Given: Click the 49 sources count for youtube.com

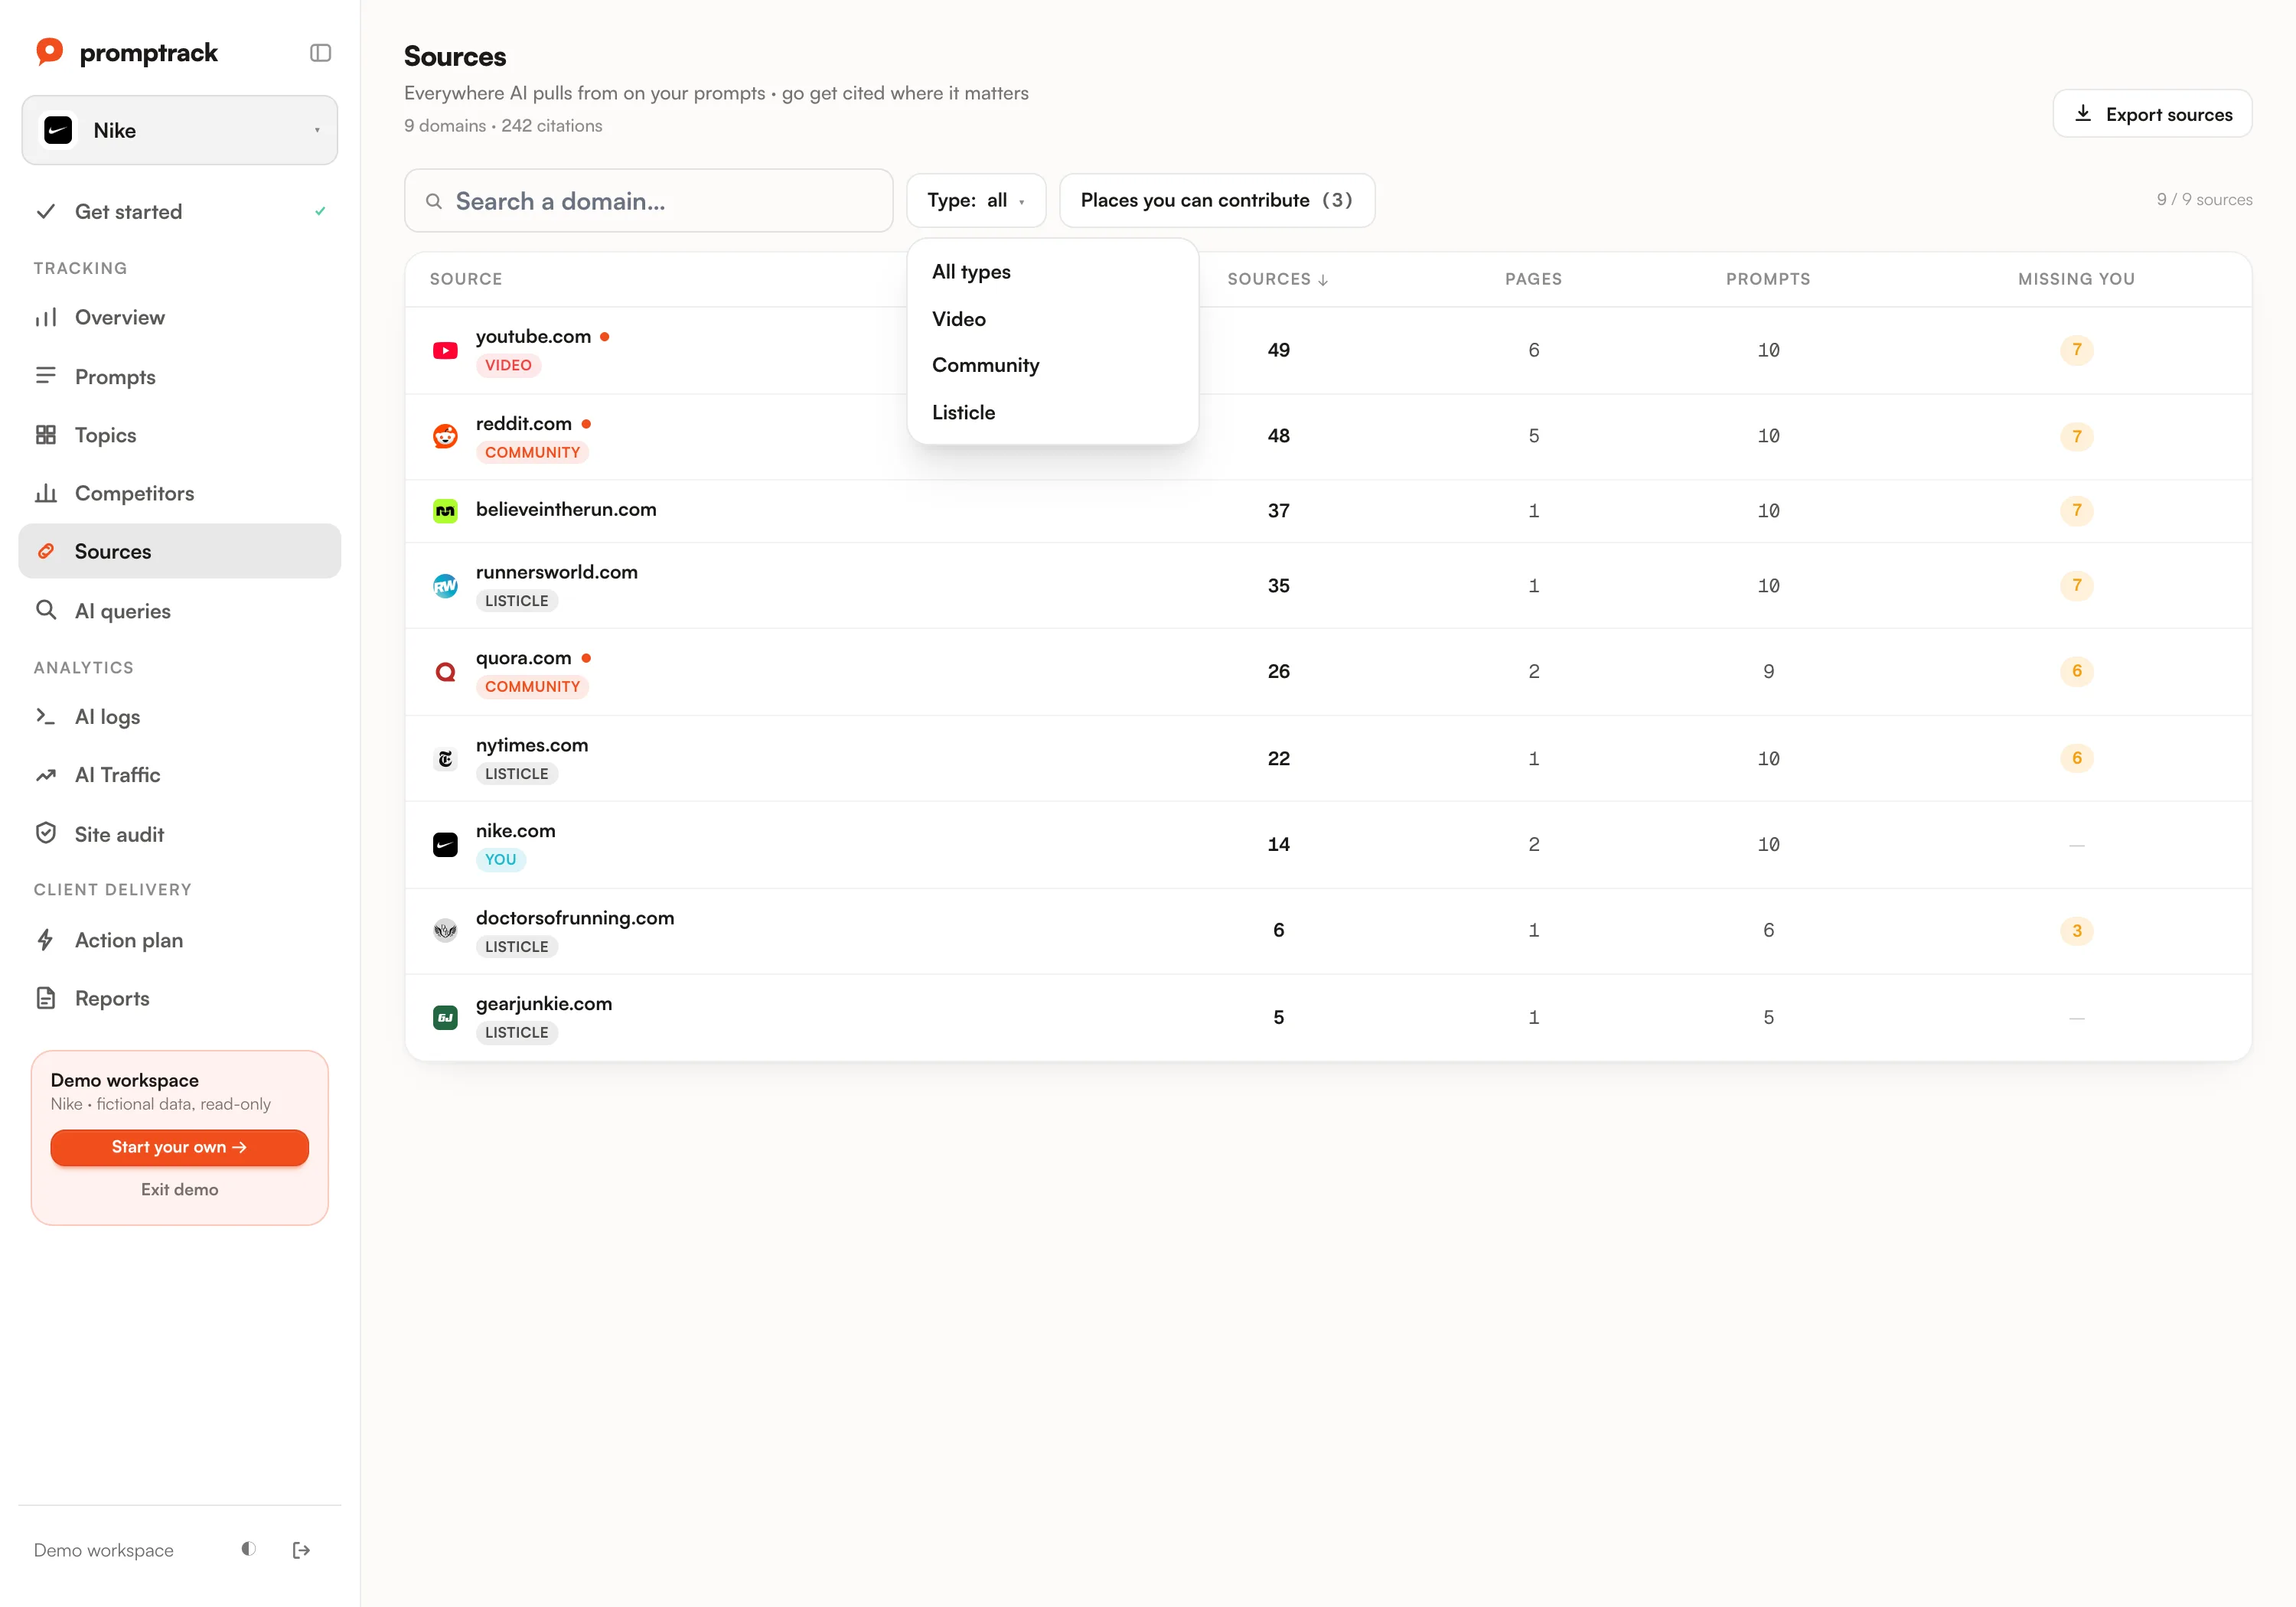Looking at the screenshot, I should pyautogui.click(x=1278, y=350).
